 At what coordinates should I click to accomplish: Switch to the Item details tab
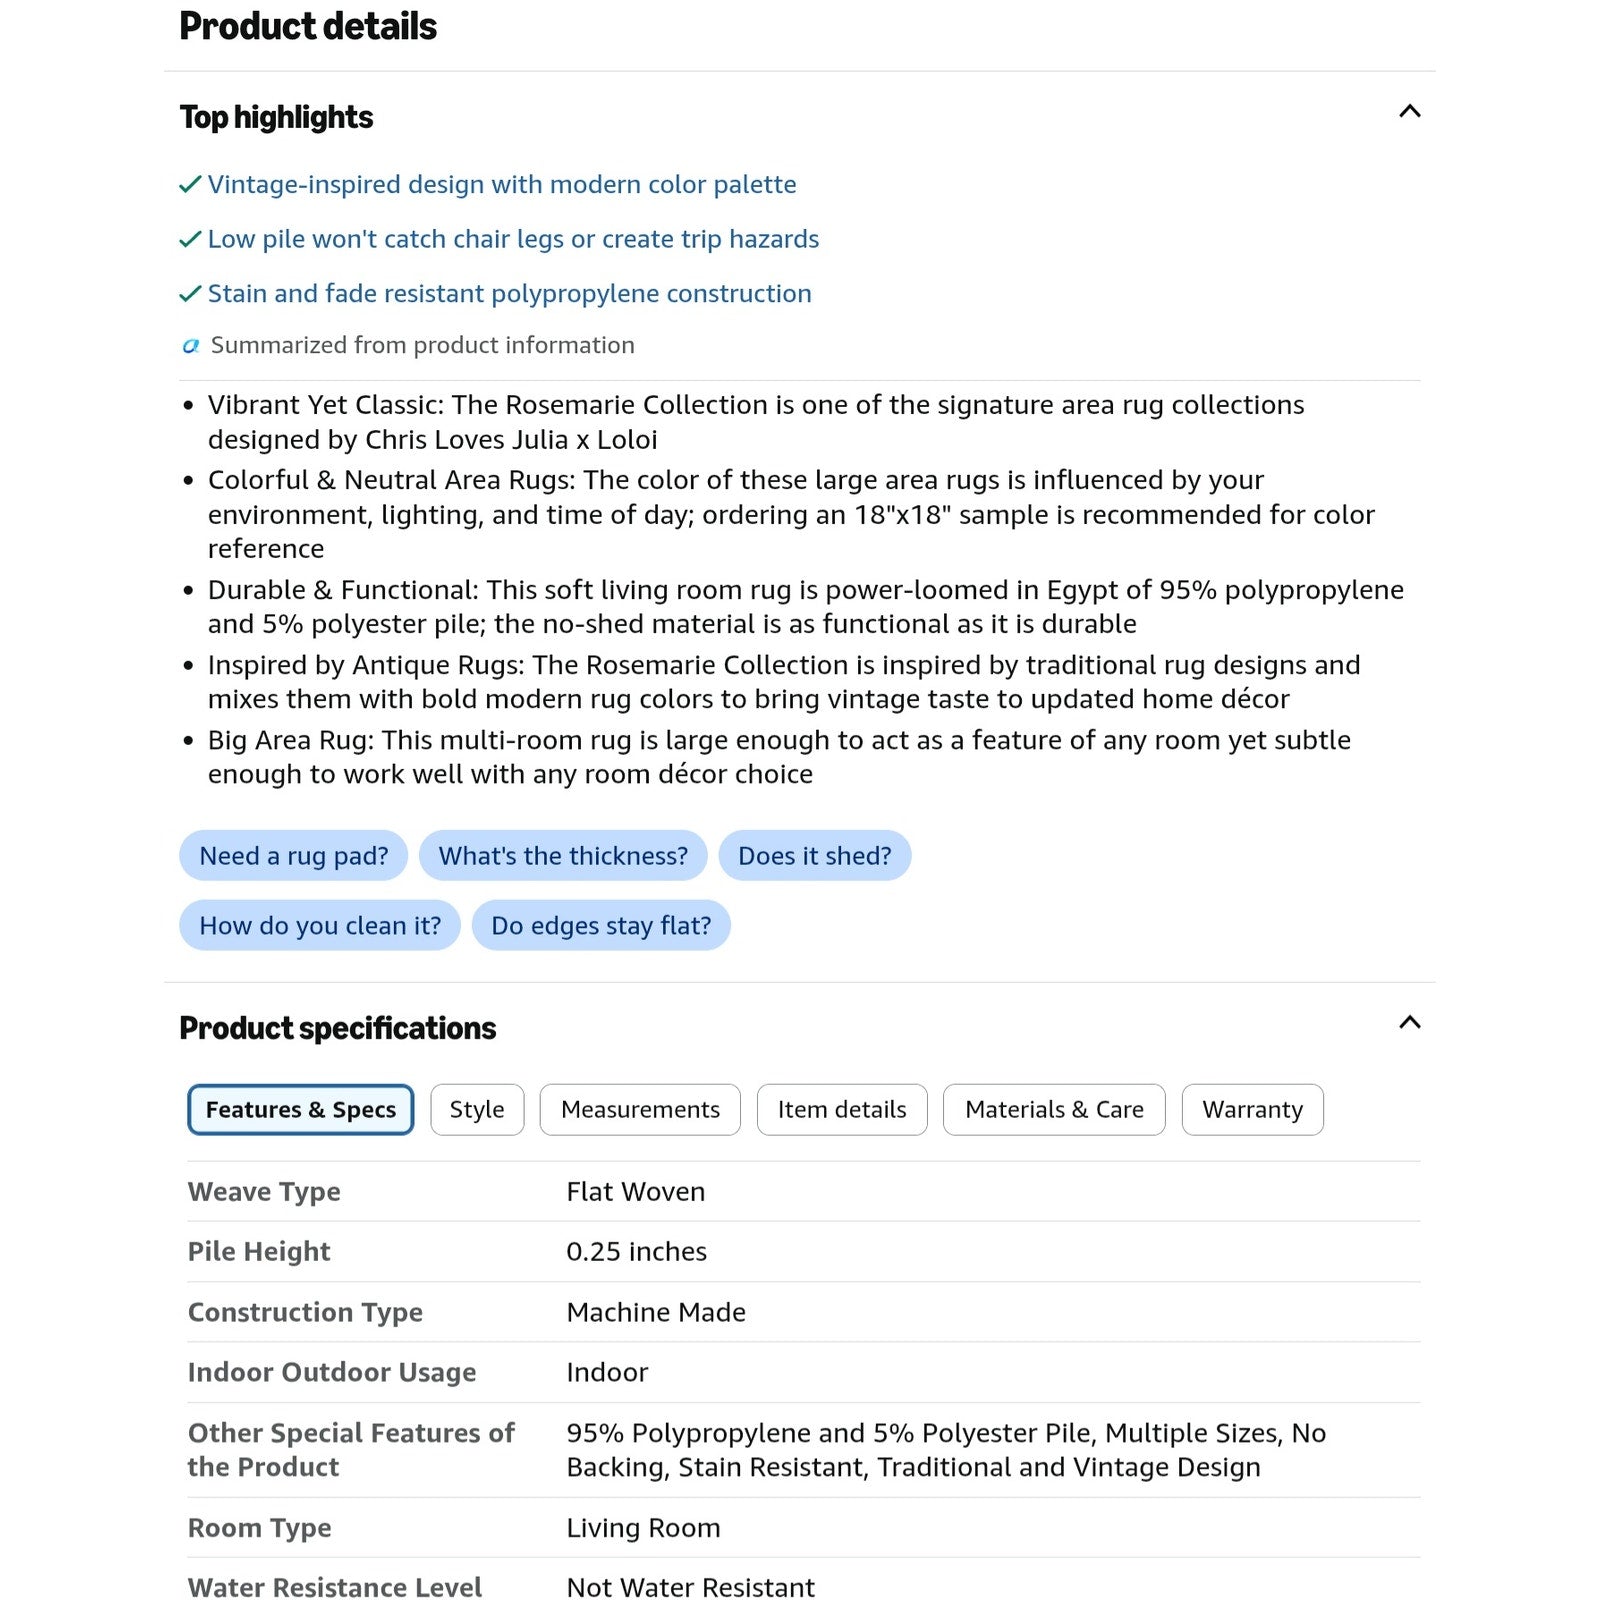[842, 1110]
